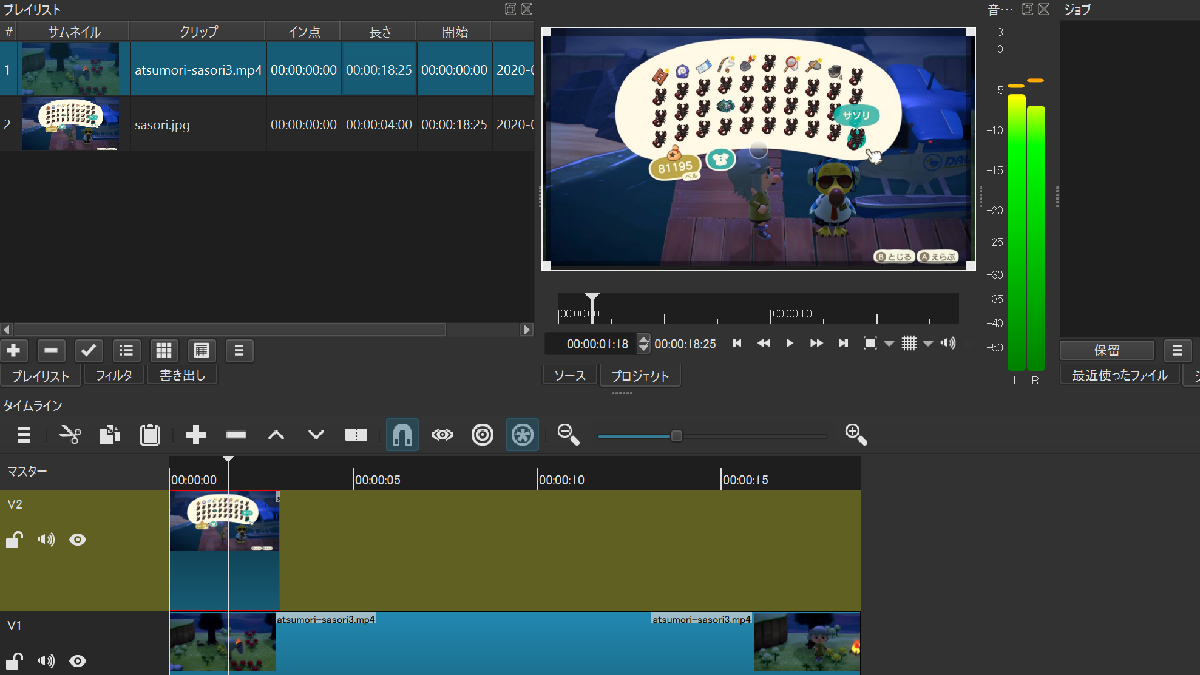Image resolution: width=1200 pixels, height=675 pixels.
Task: Click the scissors Cut icon in timeline toolbar
Action: [70, 435]
